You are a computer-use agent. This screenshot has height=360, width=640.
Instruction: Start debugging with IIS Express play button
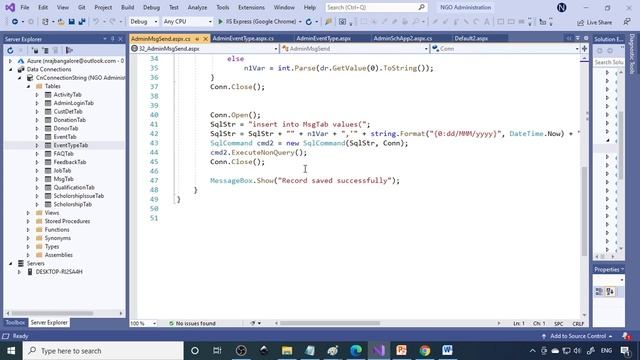(x=220, y=22)
